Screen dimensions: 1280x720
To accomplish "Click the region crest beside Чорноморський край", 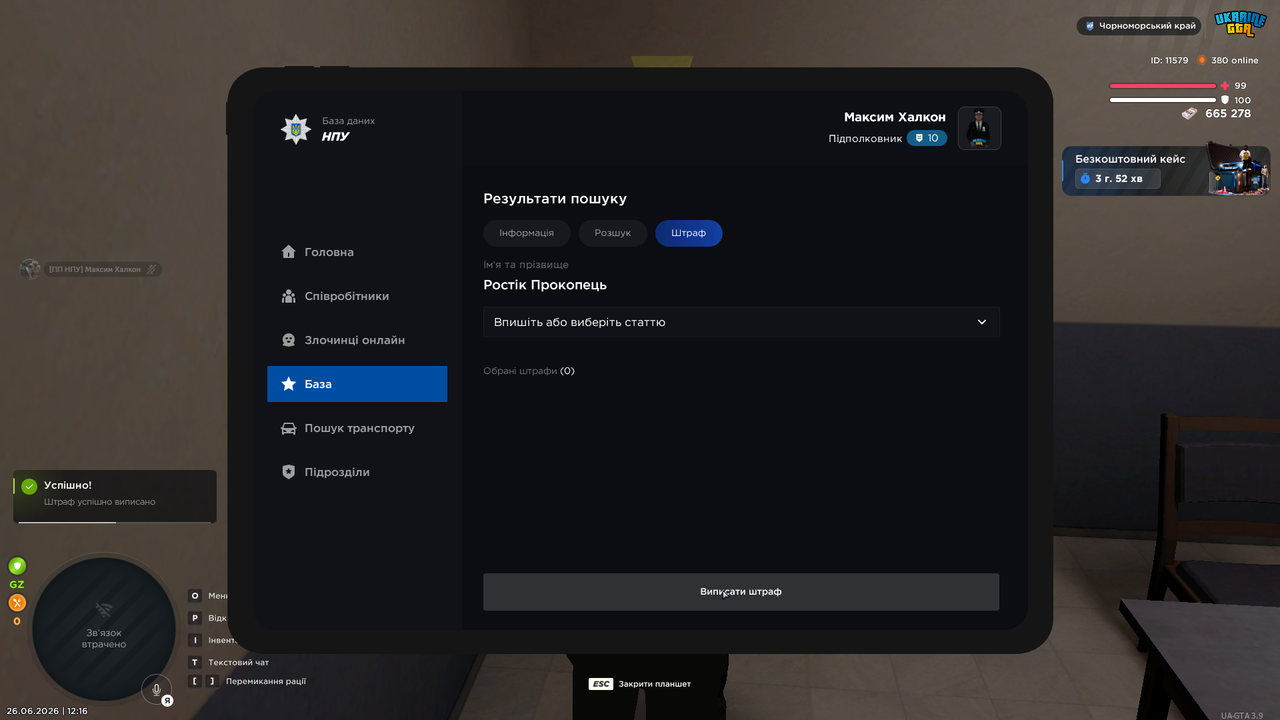I will click(1090, 26).
